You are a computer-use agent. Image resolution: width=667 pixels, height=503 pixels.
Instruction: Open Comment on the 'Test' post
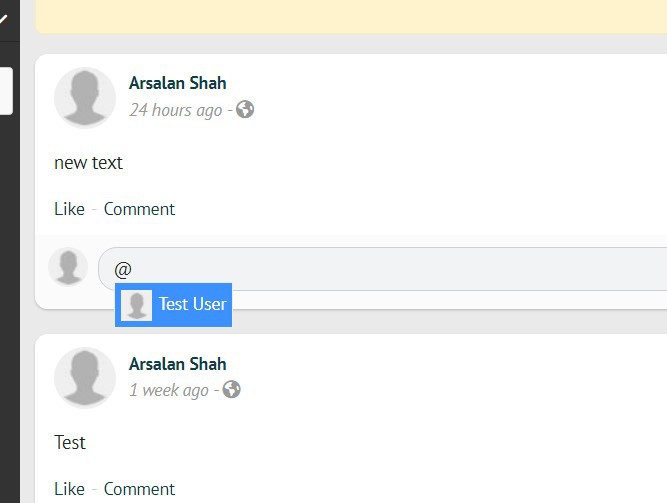(x=139, y=489)
